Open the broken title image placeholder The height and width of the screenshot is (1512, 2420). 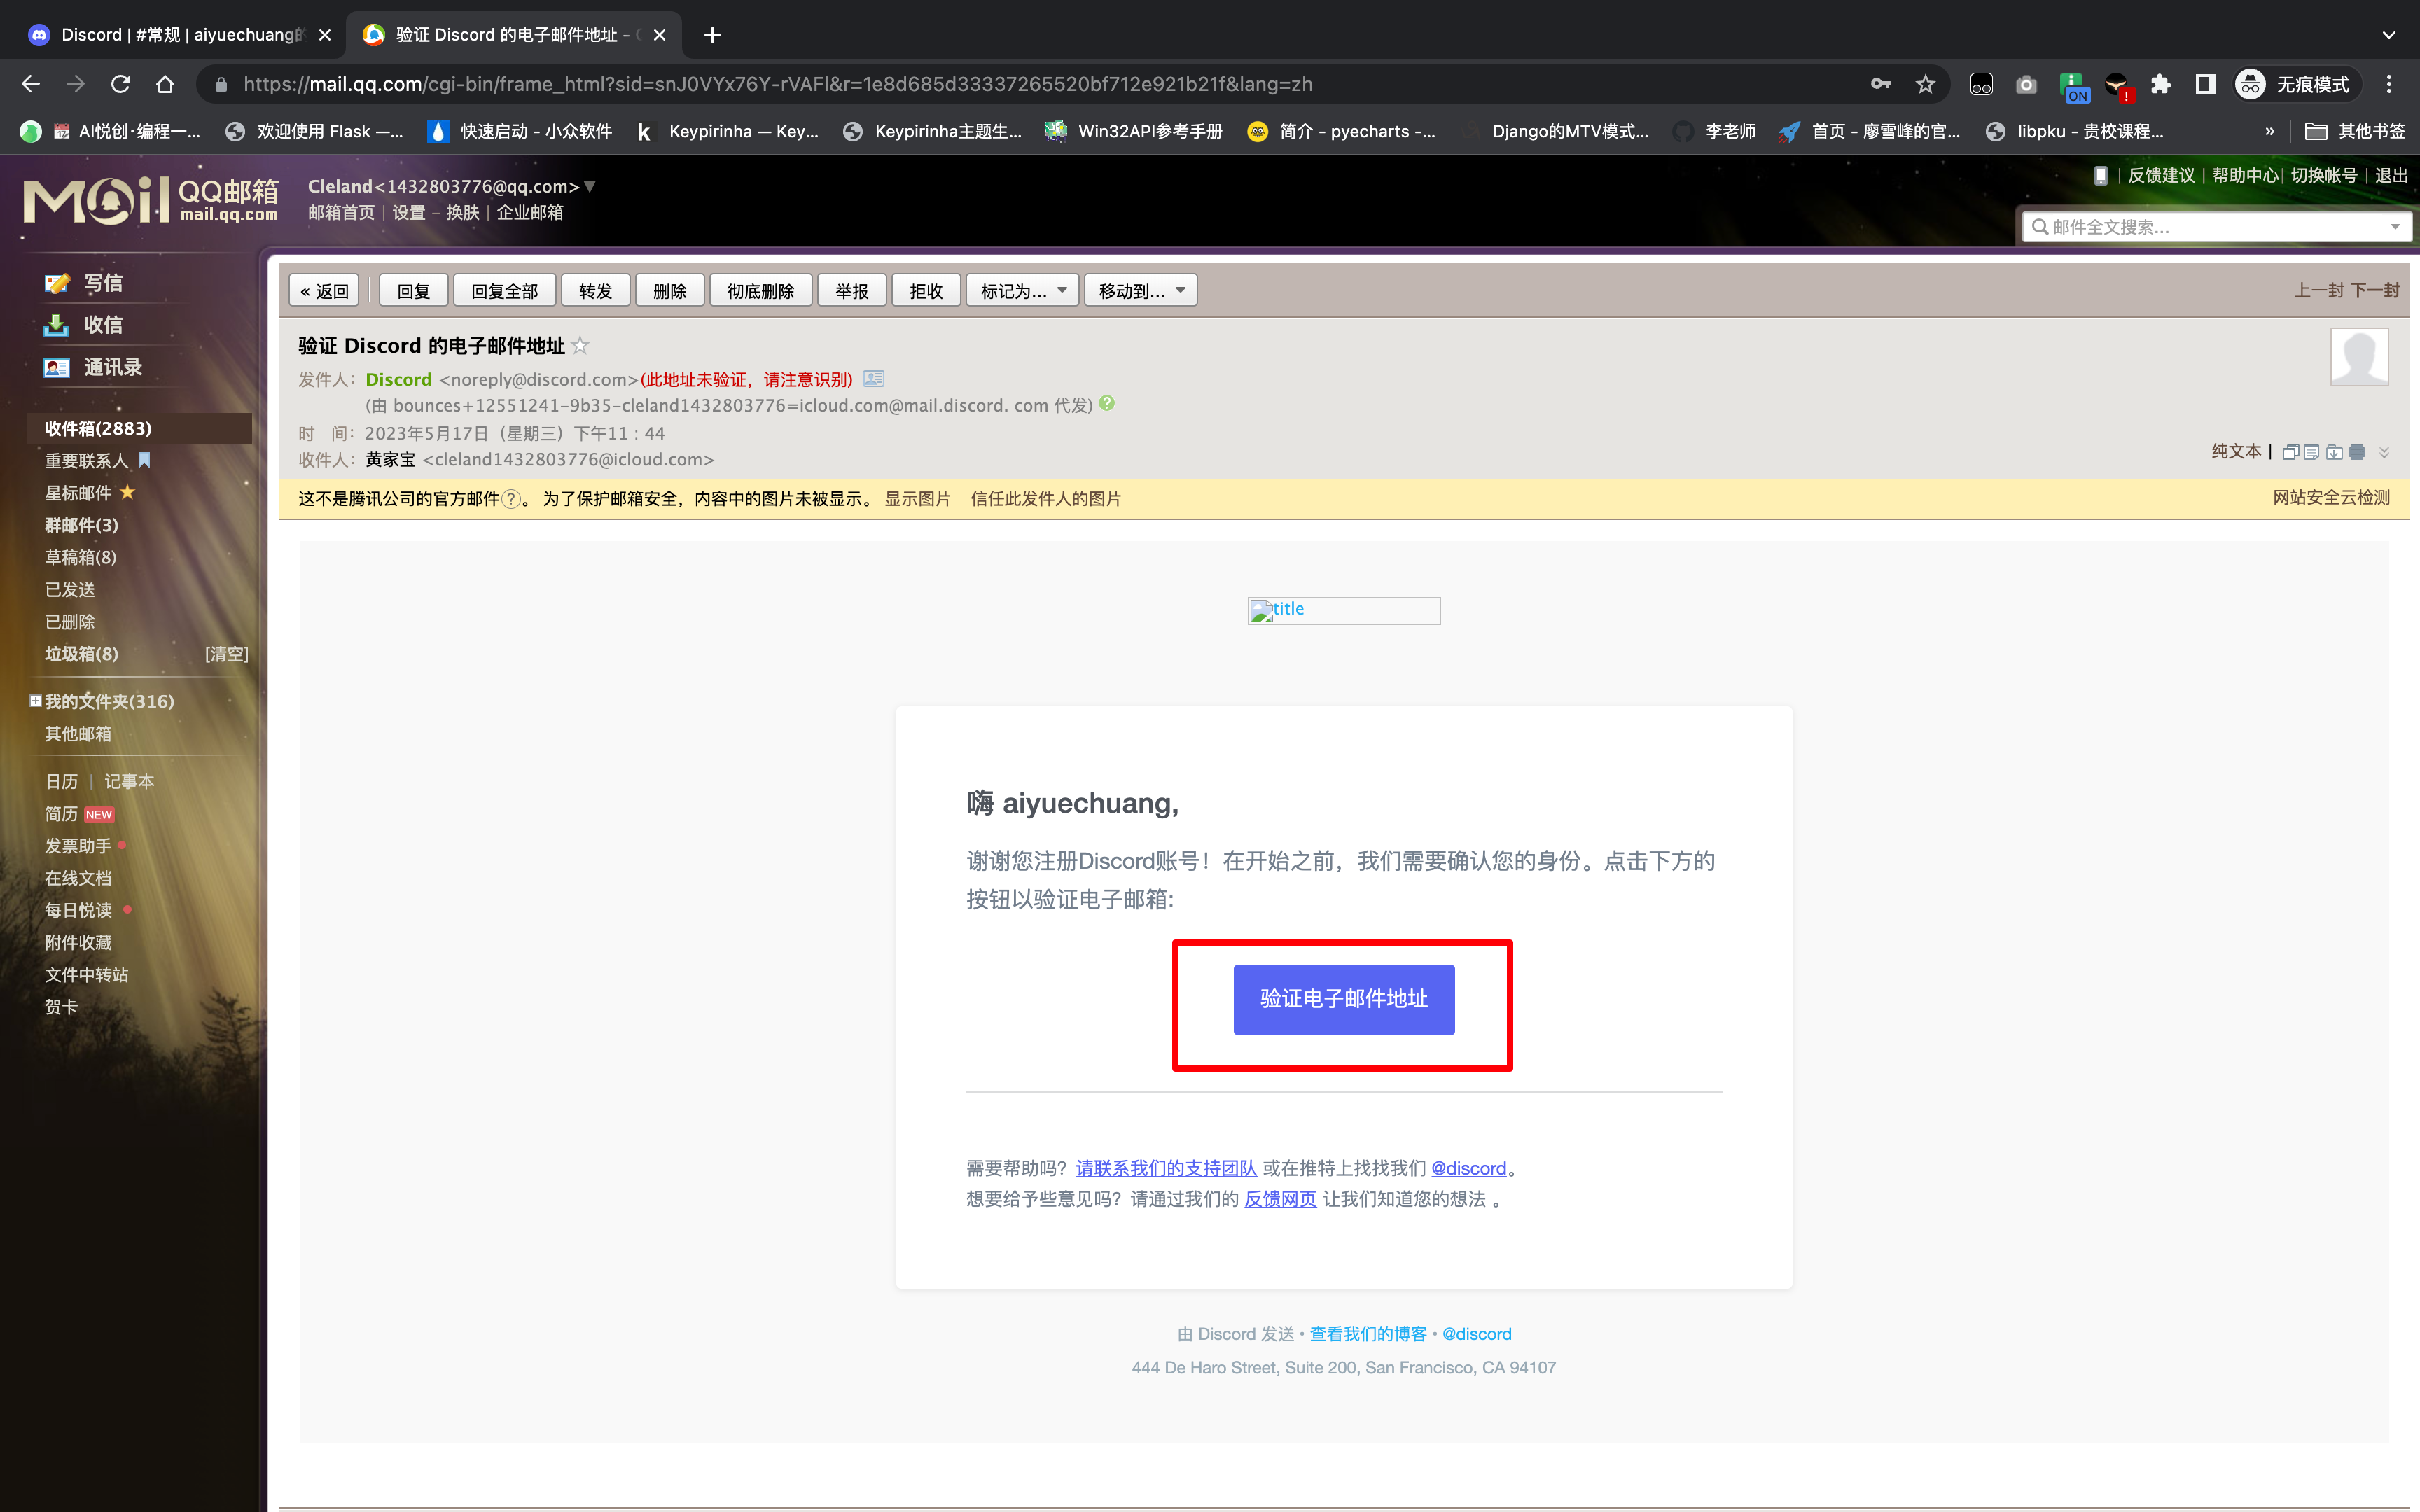[1343, 610]
